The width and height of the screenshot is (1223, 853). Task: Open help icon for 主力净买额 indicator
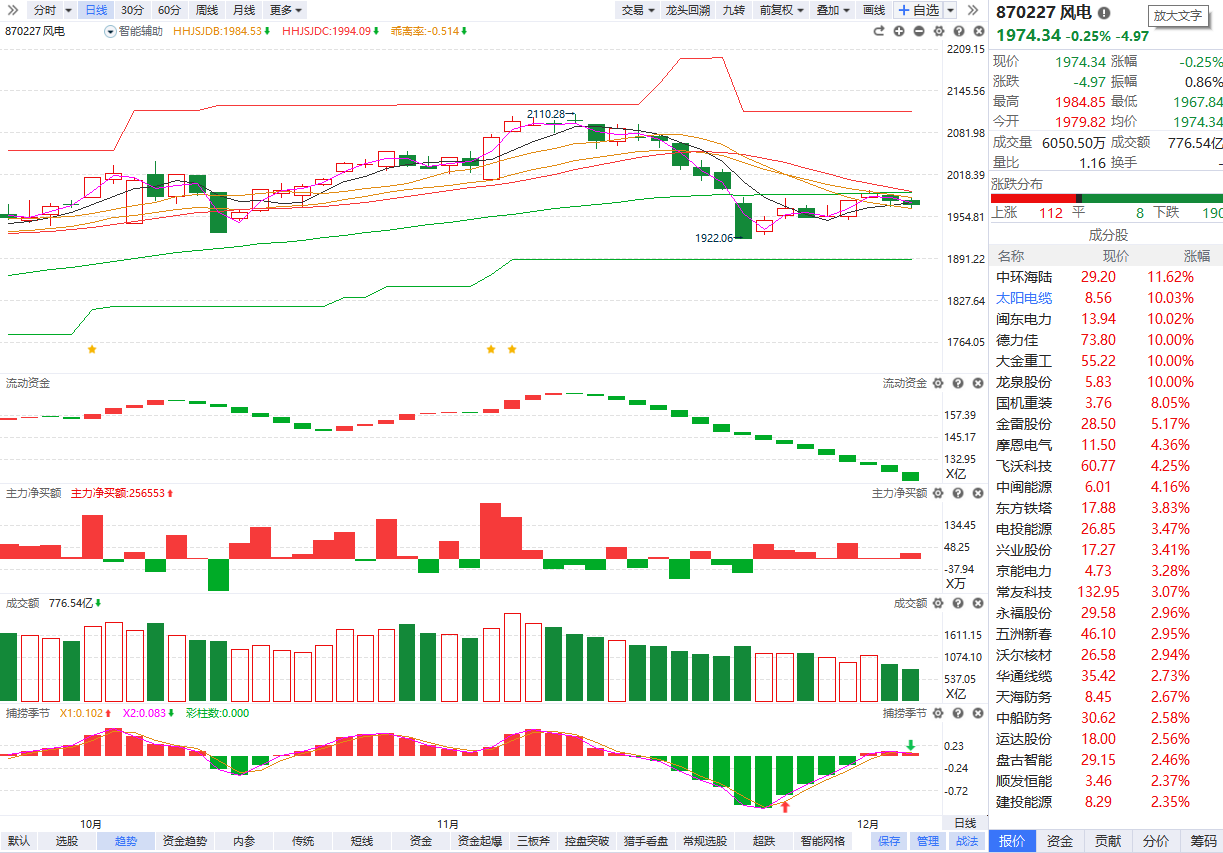[958, 493]
